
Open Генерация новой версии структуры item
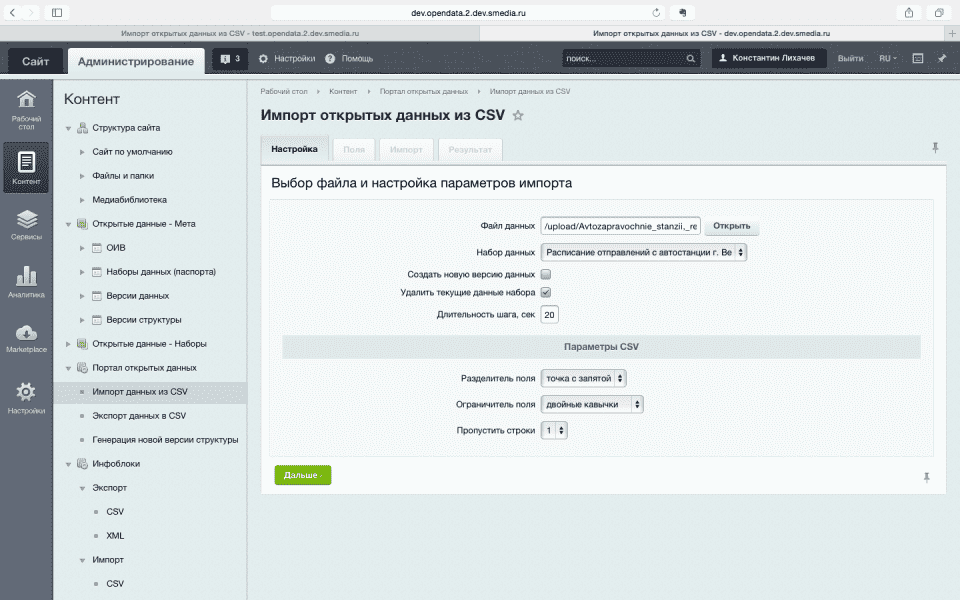click(165, 440)
